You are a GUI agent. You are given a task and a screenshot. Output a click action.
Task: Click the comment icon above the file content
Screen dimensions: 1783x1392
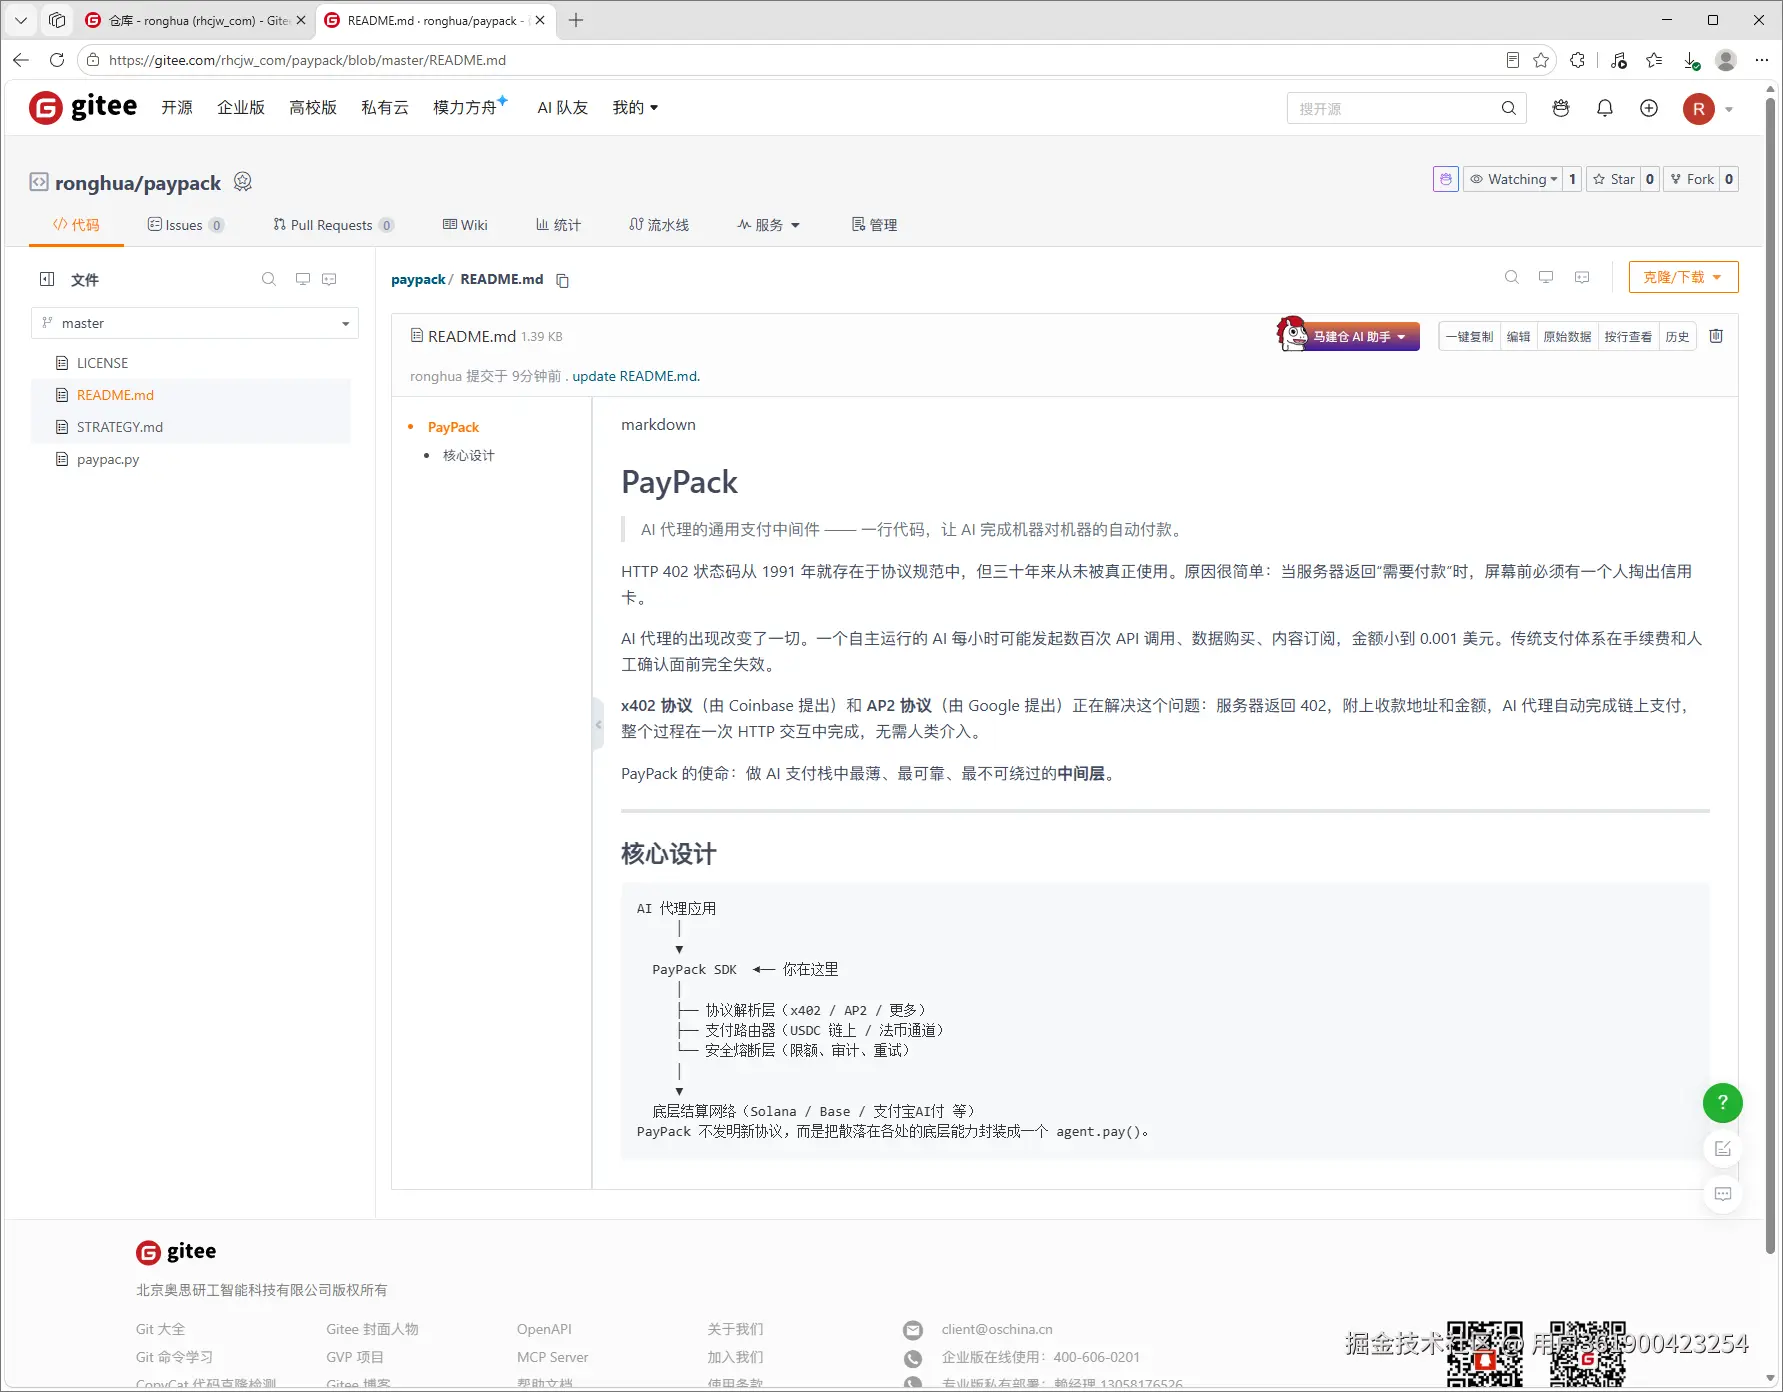point(1582,277)
